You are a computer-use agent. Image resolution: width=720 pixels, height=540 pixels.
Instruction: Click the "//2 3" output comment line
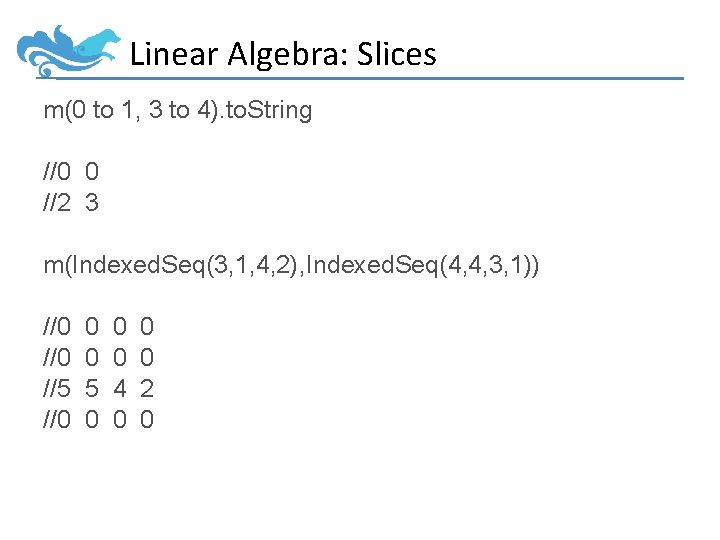(71, 203)
